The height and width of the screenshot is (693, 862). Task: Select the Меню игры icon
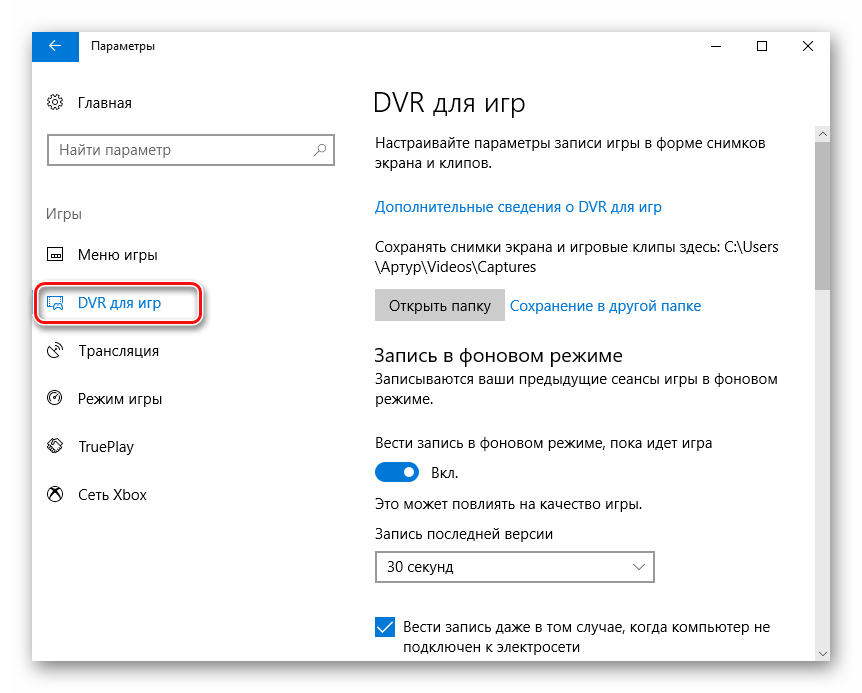(55, 254)
